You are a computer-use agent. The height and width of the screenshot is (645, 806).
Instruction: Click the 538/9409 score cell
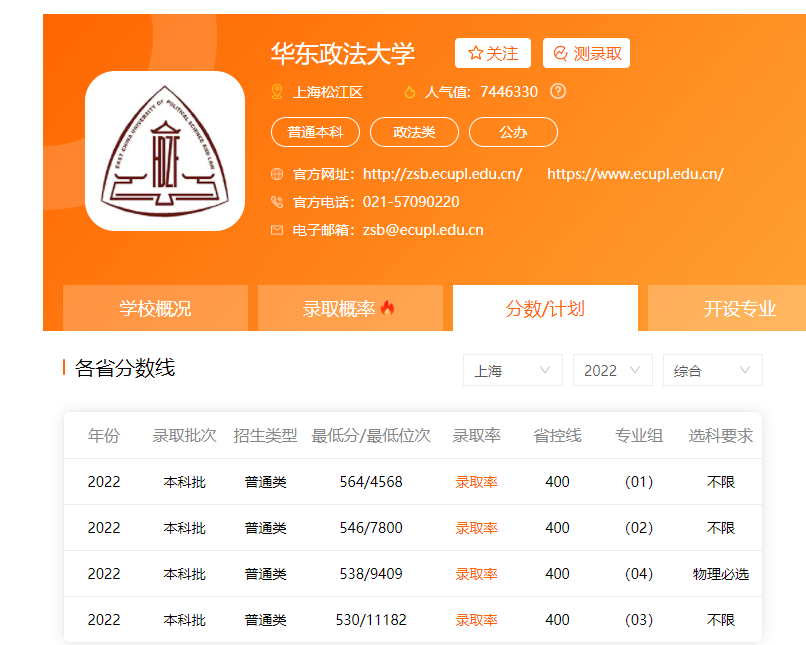pyautogui.click(x=371, y=574)
